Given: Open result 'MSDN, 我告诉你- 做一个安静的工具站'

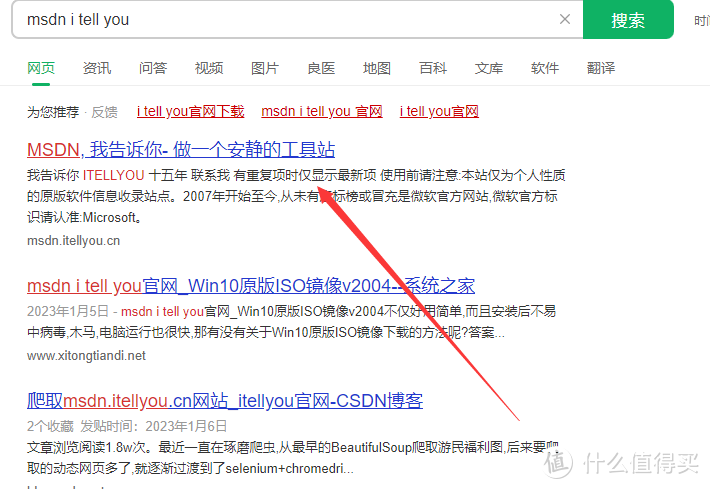Looking at the screenshot, I should click(181, 149).
